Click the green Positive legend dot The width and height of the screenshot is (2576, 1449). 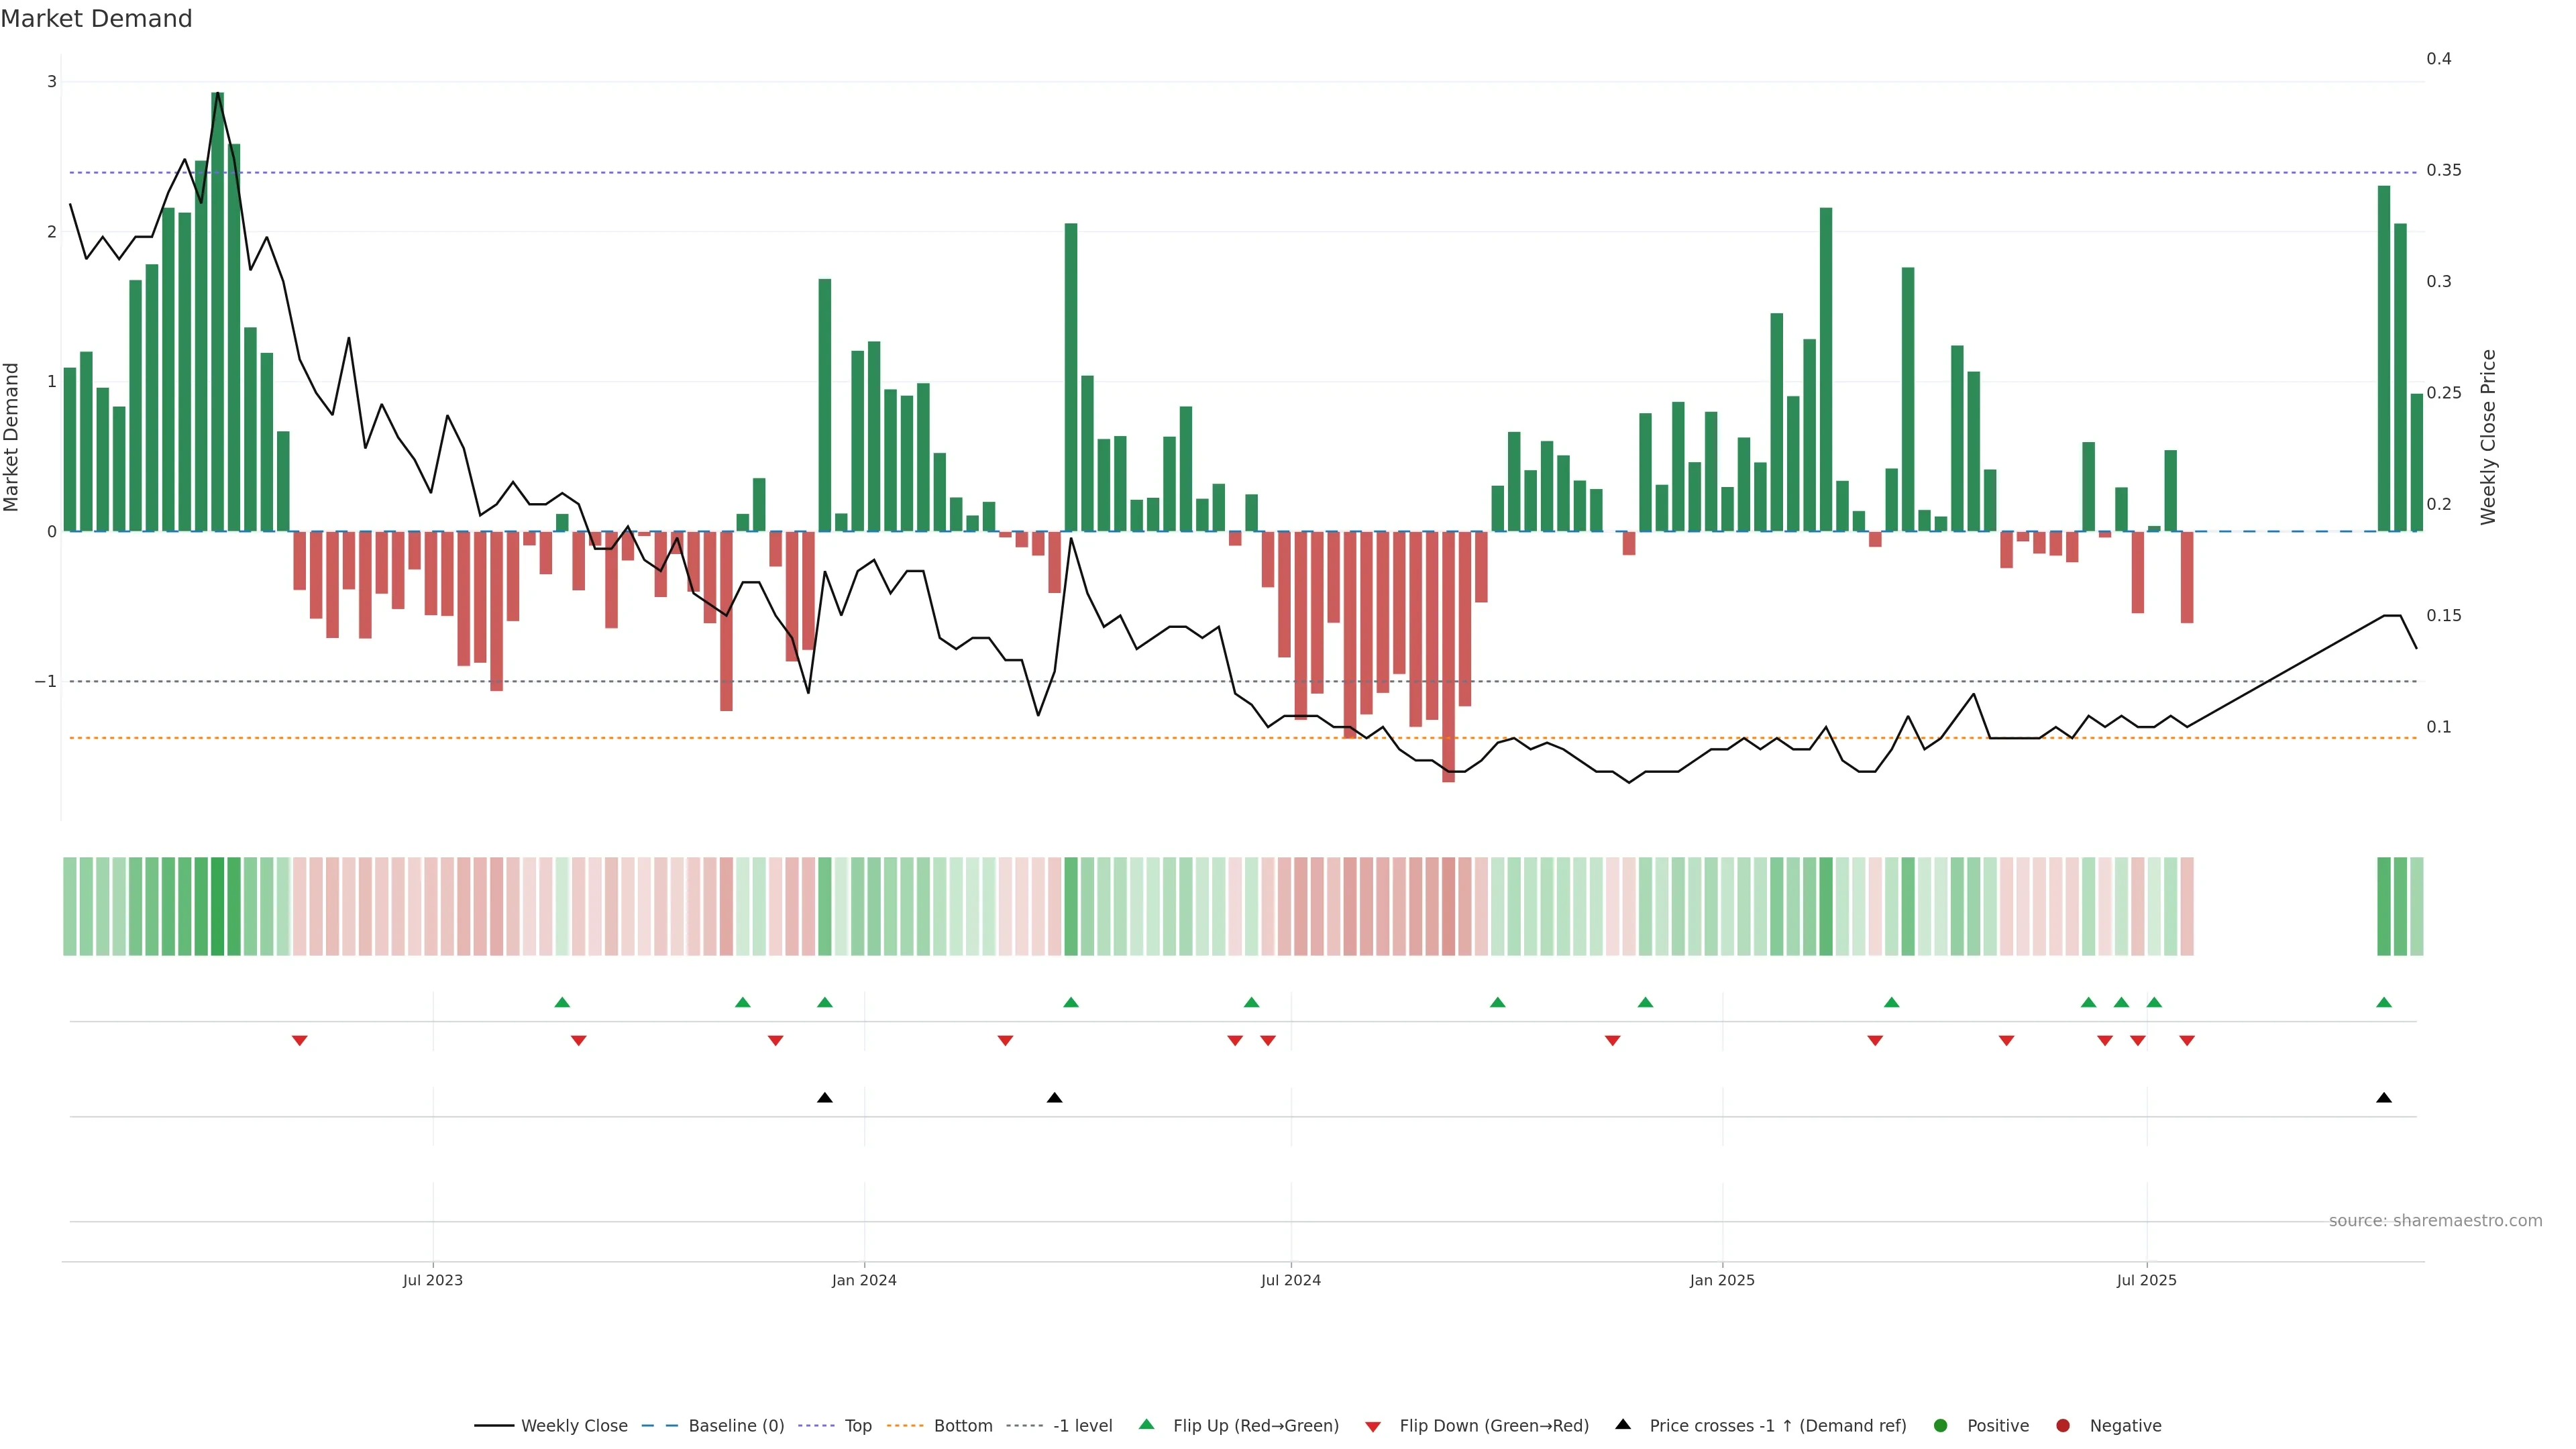pos(1941,1426)
